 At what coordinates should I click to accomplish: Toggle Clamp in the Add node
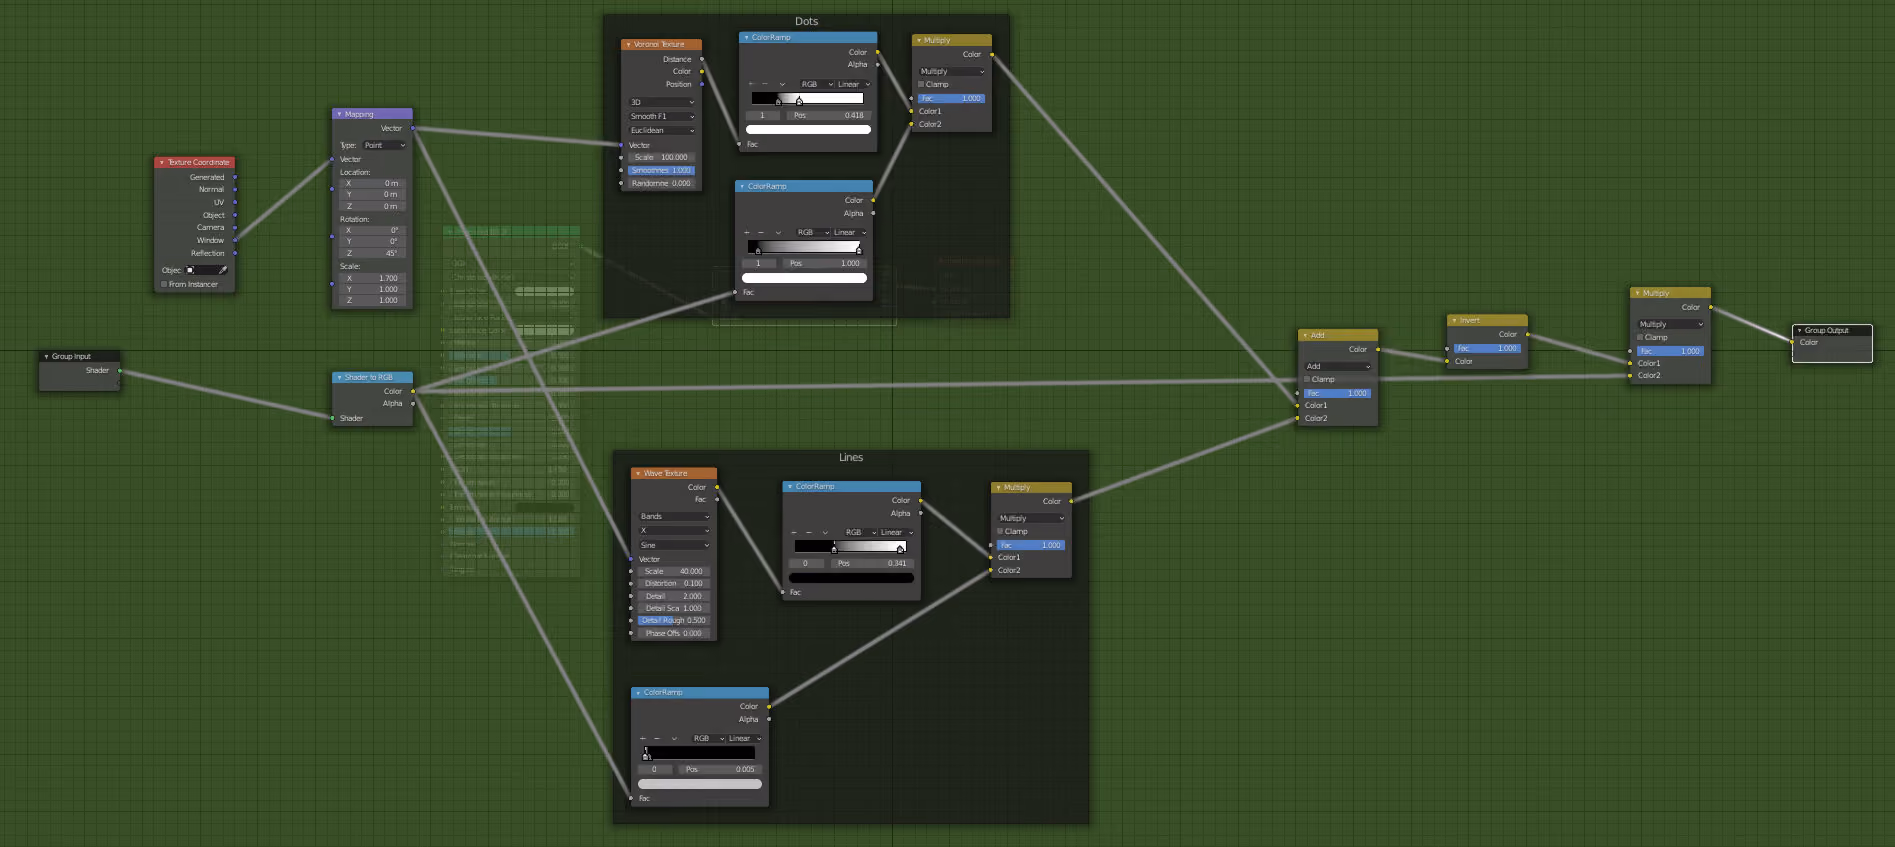coord(1307,379)
